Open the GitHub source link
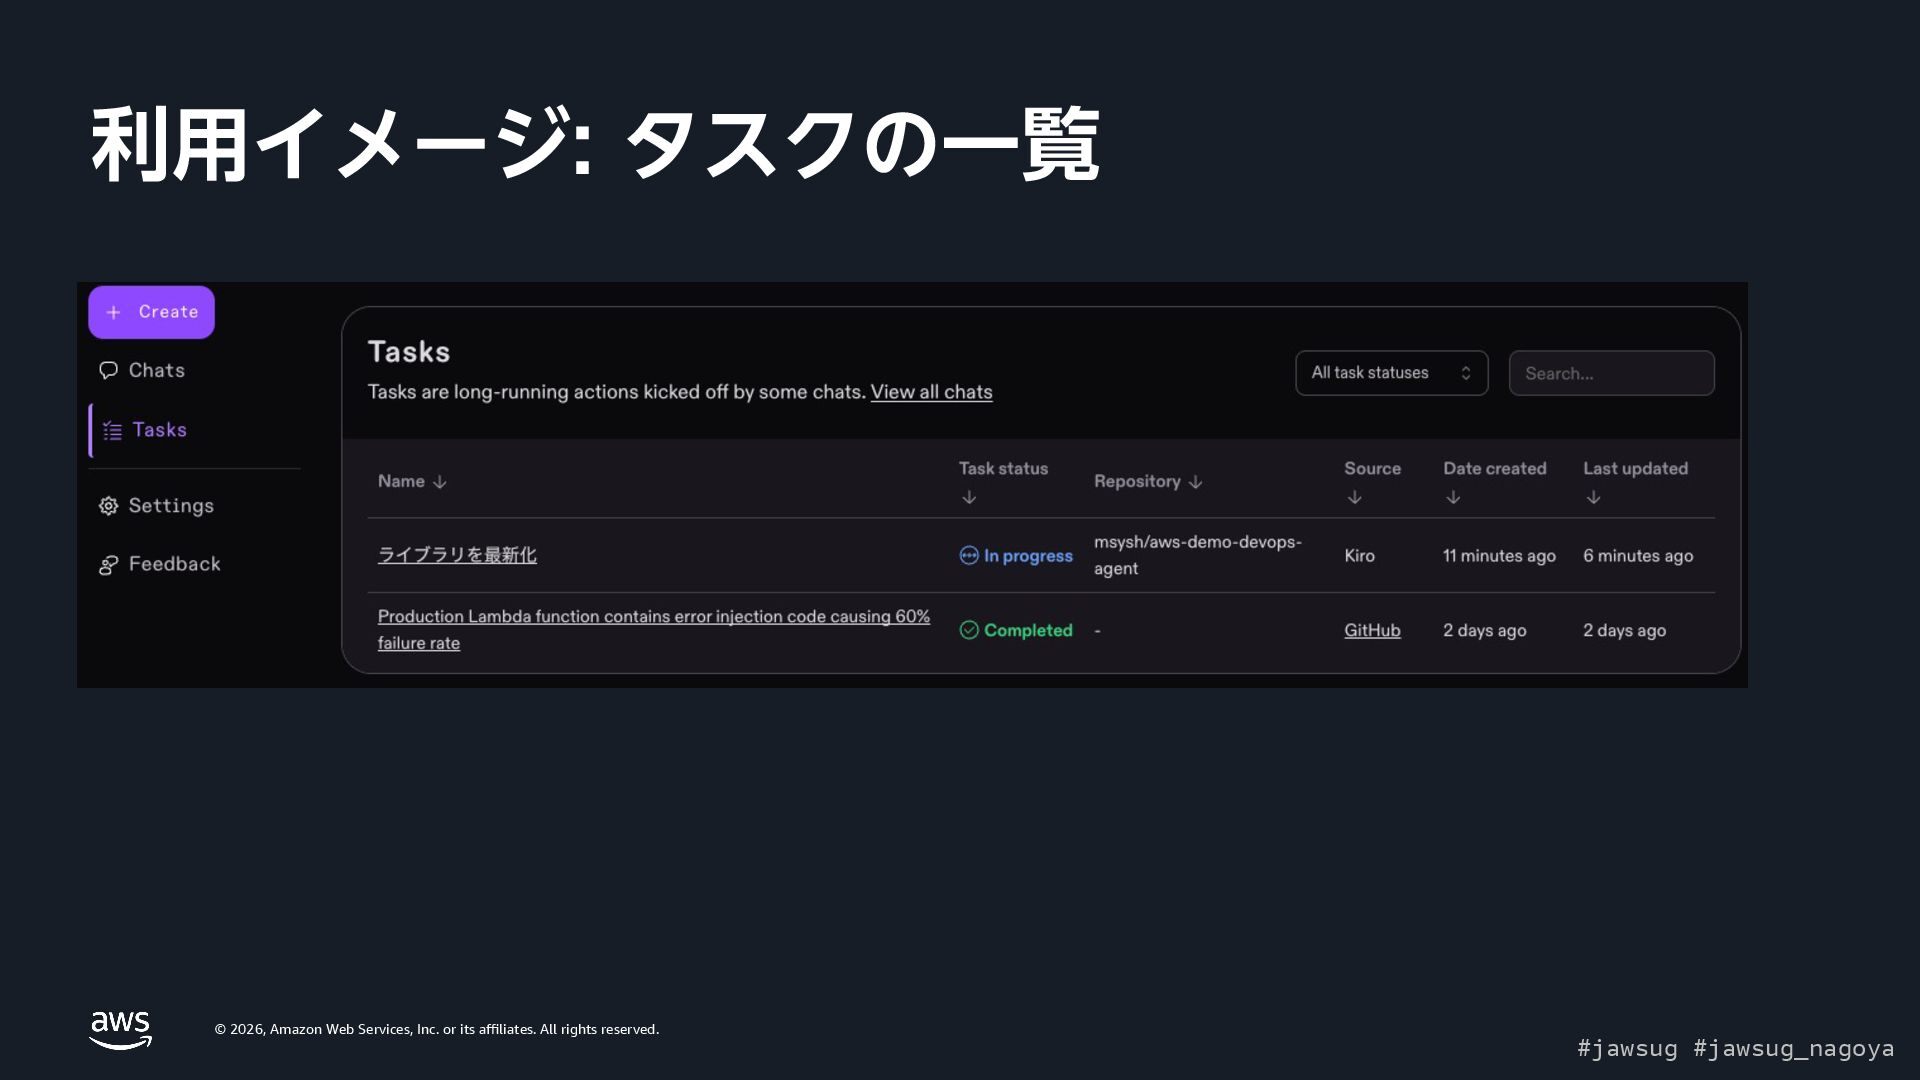This screenshot has width=1920, height=1080. click(1371, 630)
